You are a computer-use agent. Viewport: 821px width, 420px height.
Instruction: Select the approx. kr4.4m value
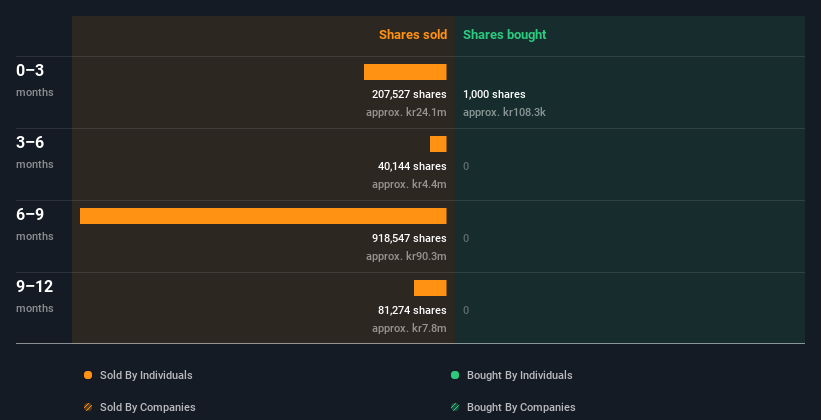coord(409,184)
